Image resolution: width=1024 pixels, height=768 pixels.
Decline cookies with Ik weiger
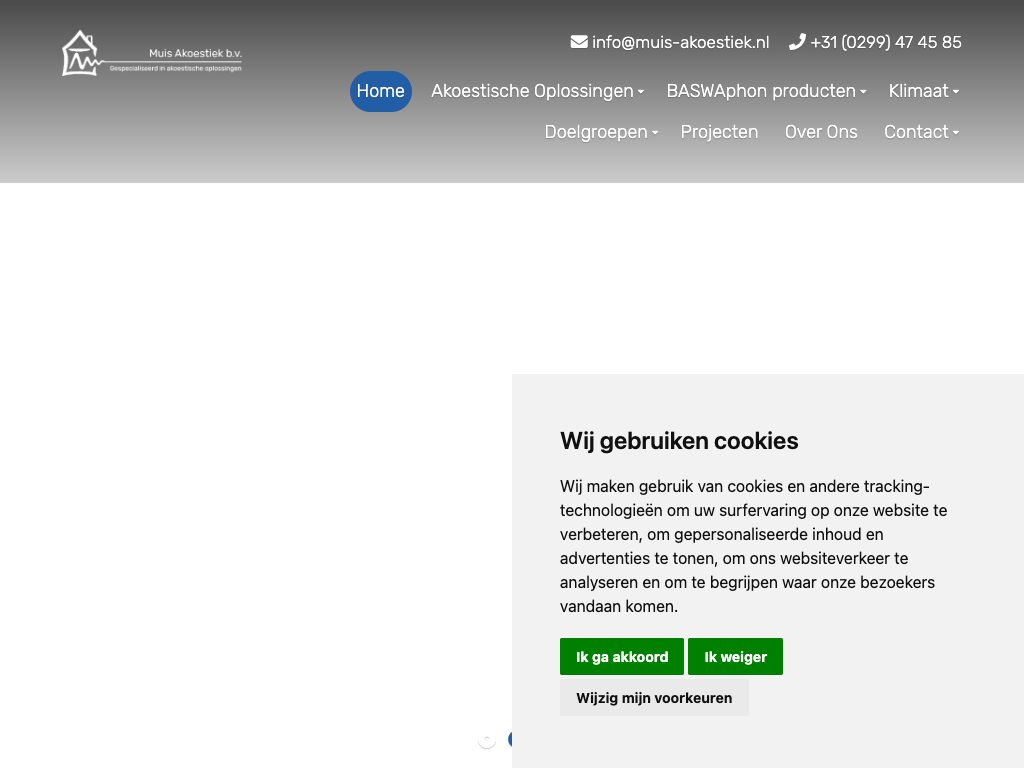pyautogui.click(x=735, y=657)
